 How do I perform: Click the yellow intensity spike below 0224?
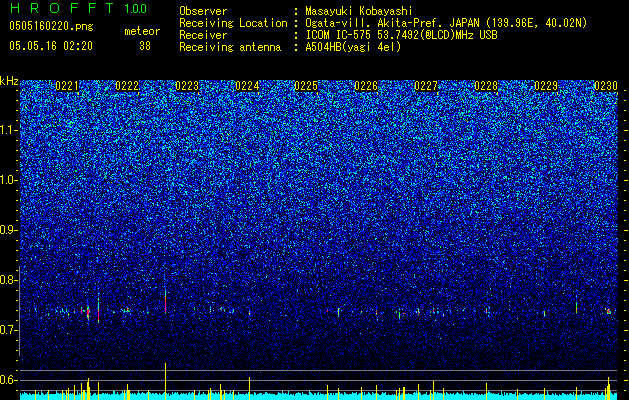coord(250,388)
